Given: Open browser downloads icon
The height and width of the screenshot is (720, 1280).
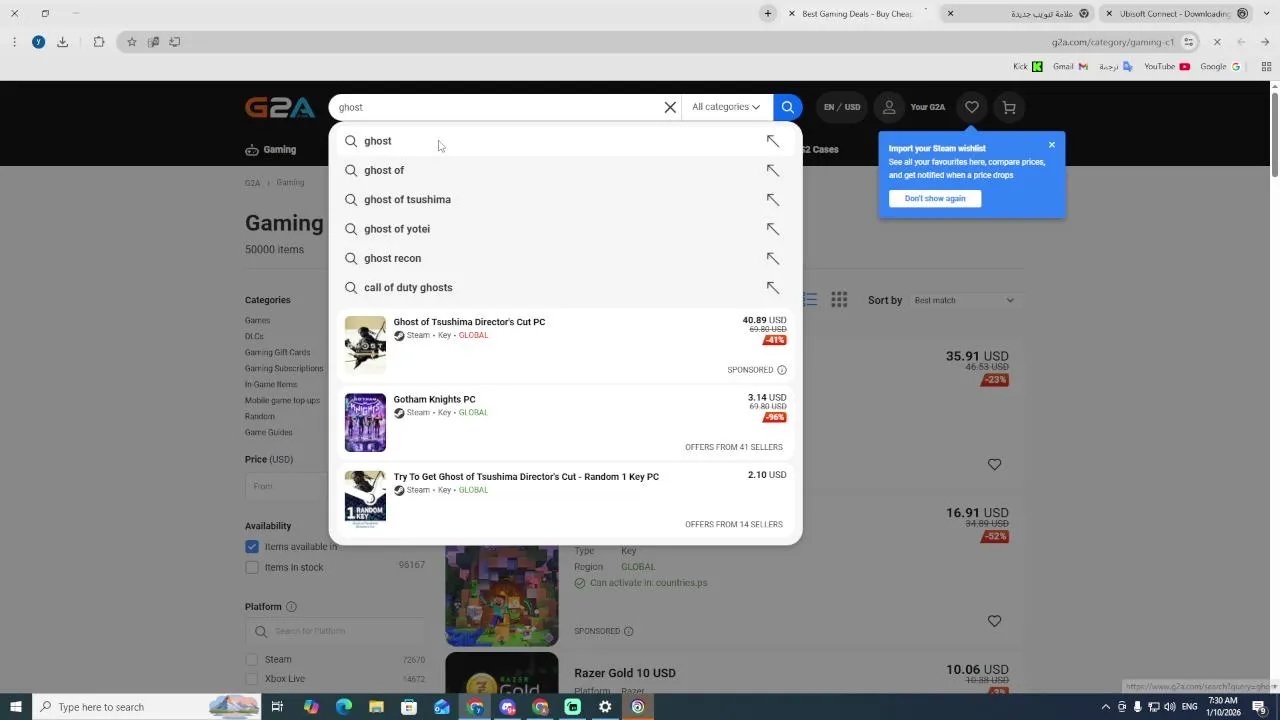Looking at the screenshot, I should pyautogui.click(x=62, y=42).
